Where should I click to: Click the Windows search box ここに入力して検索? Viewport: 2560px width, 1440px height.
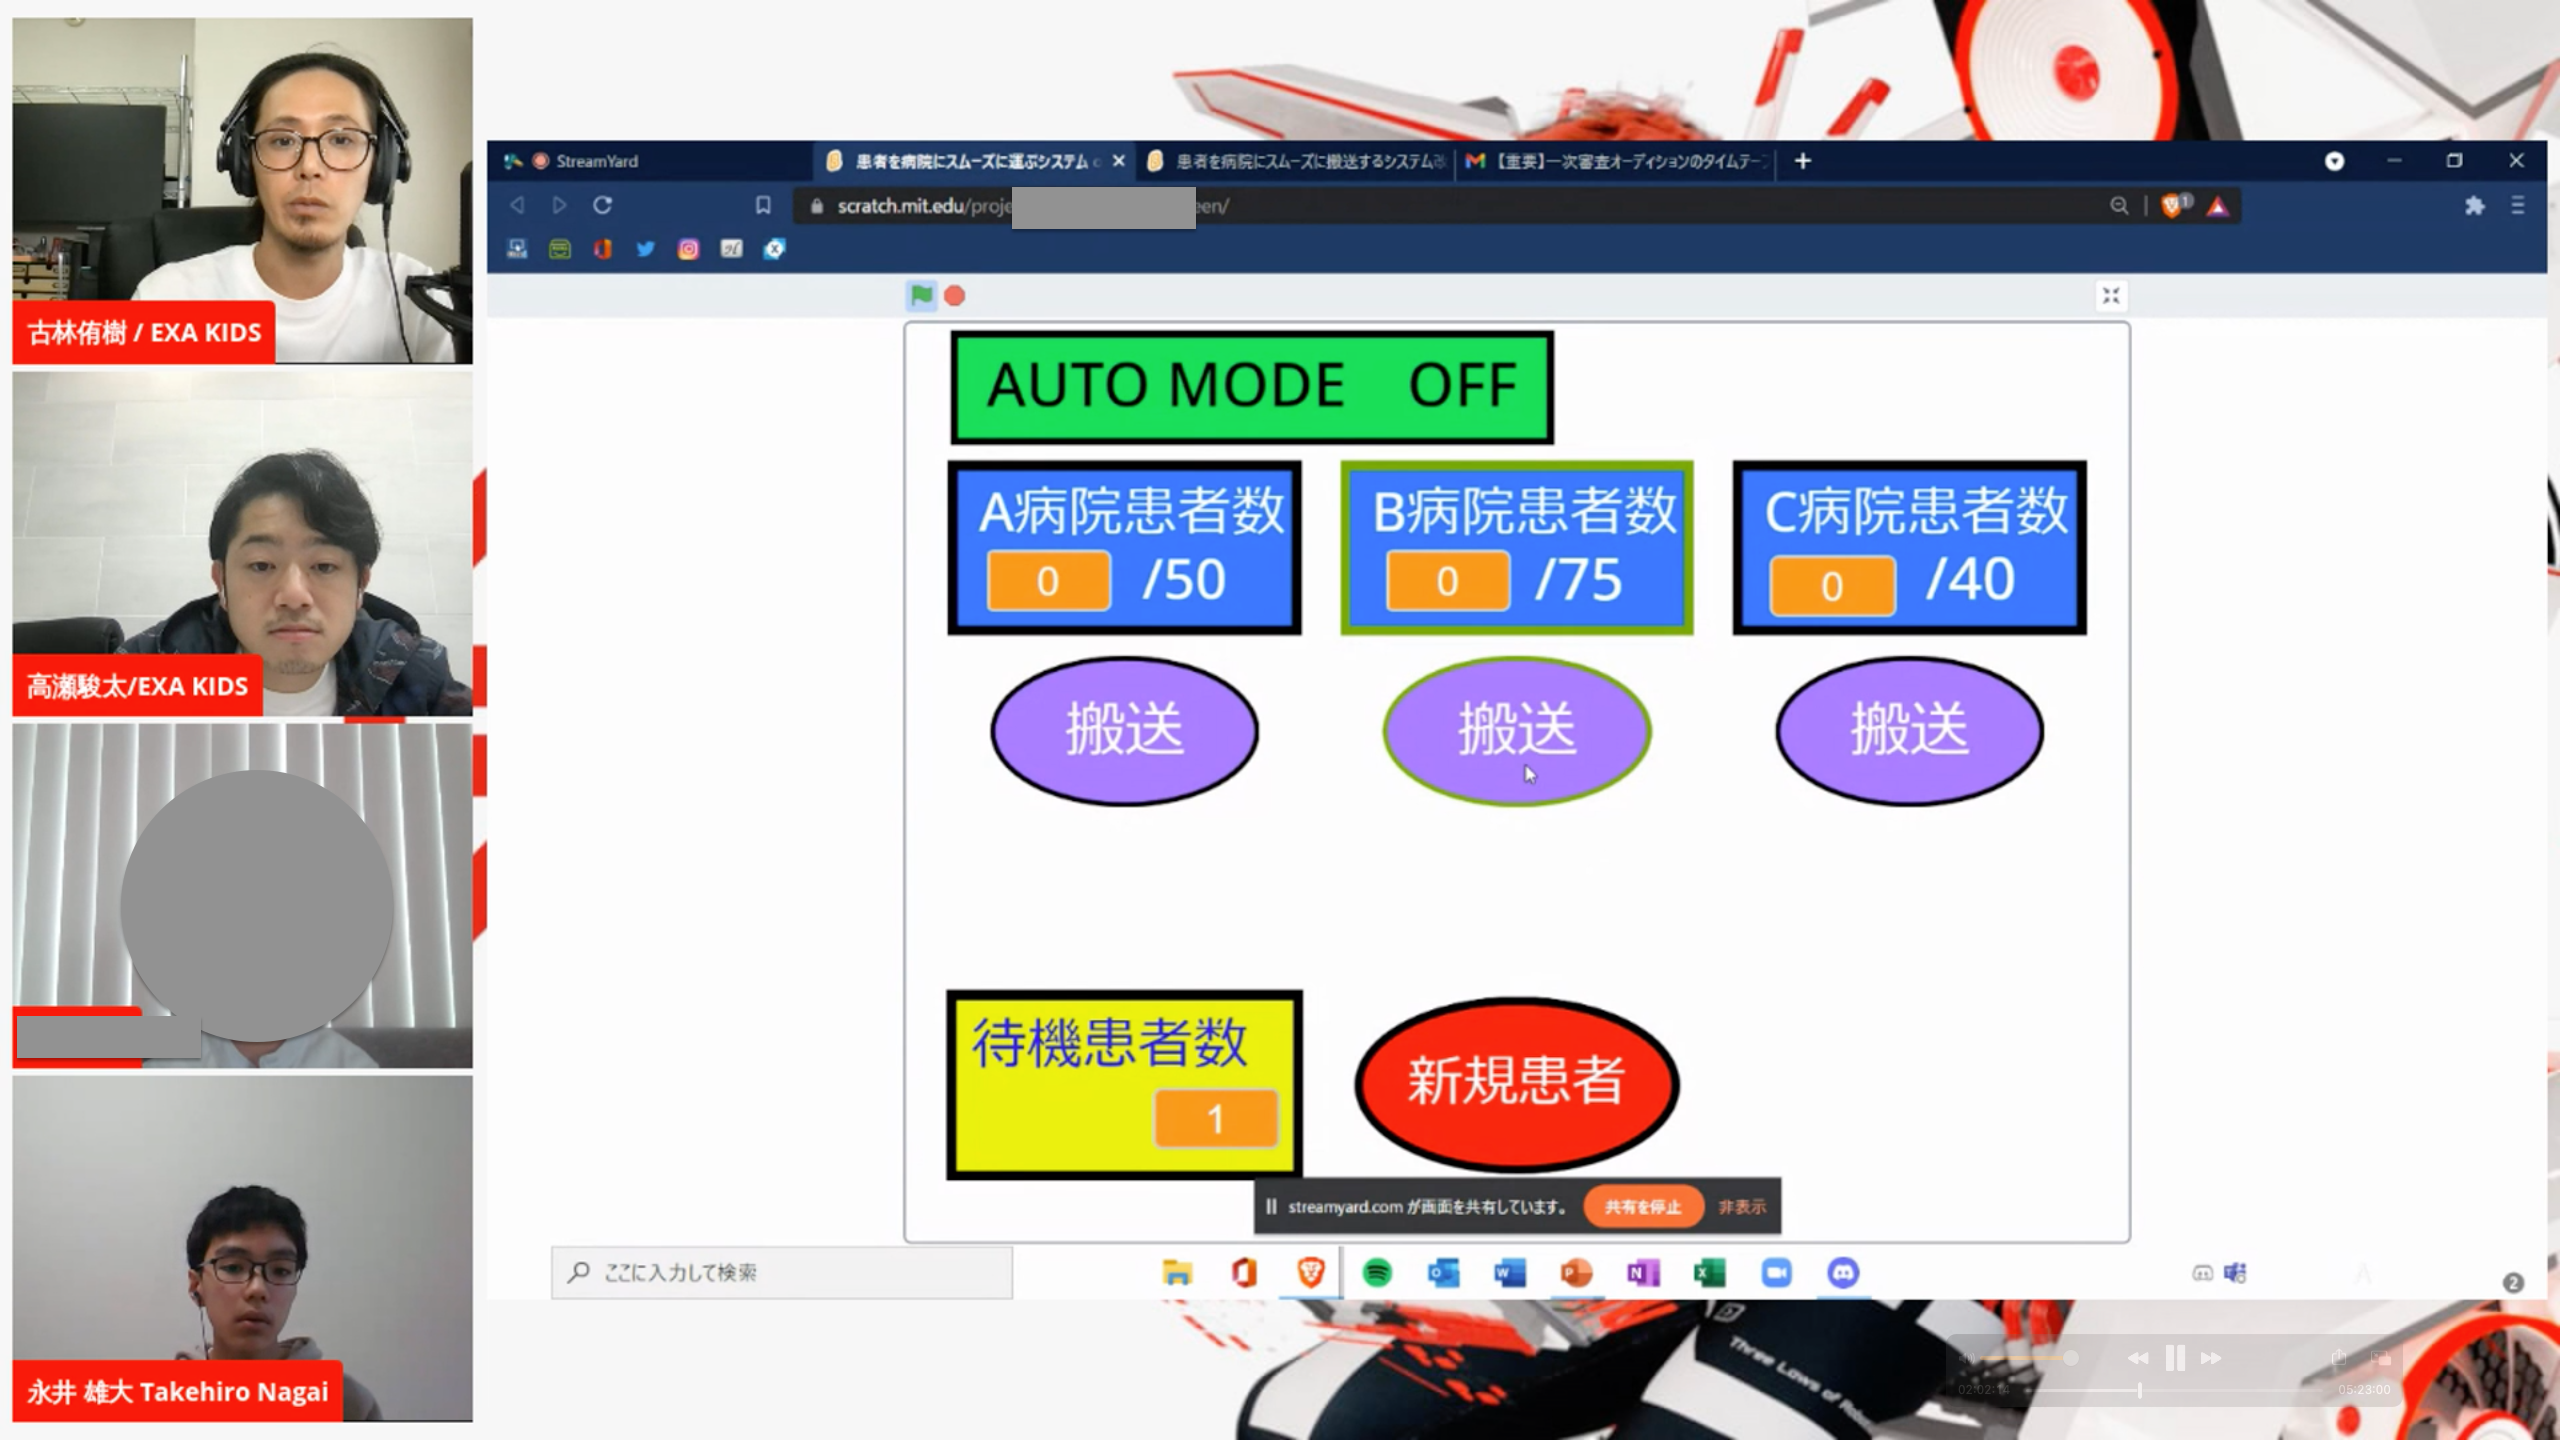pyautogui.click(x=781, y=1272)
